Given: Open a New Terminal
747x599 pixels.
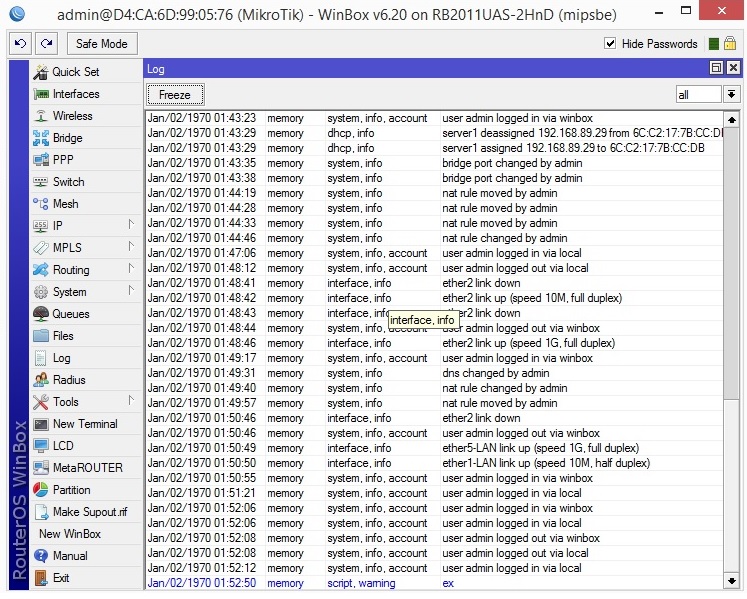Looking at the screenshot, I should [x=85, y=424].
